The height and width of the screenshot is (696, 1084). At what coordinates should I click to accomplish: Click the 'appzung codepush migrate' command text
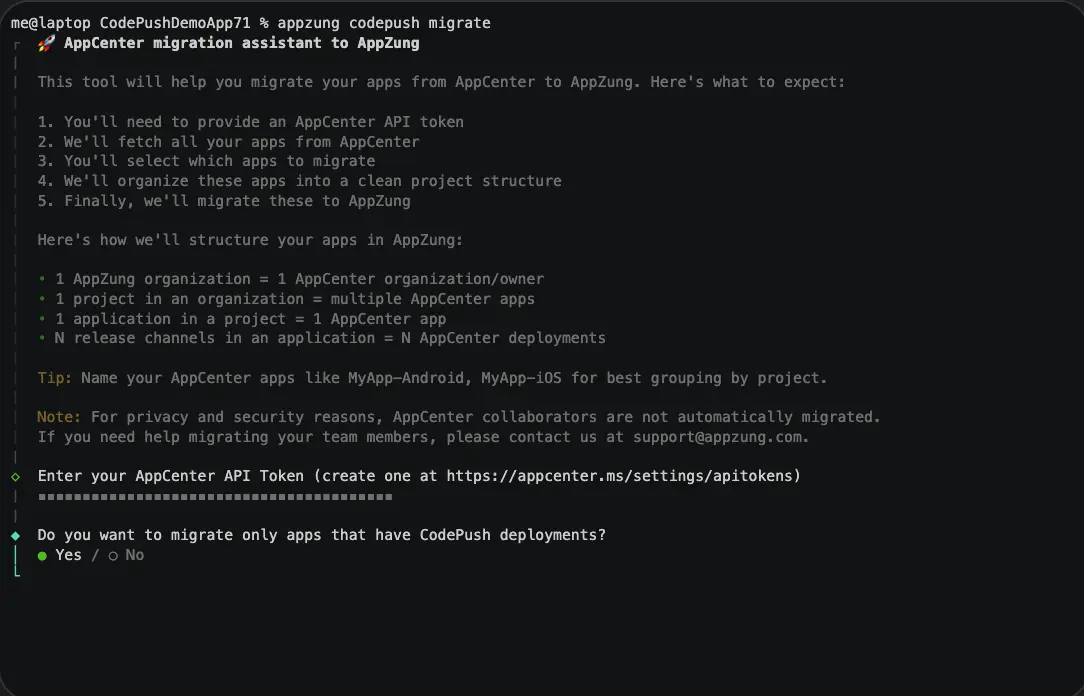tap(384, 23)
